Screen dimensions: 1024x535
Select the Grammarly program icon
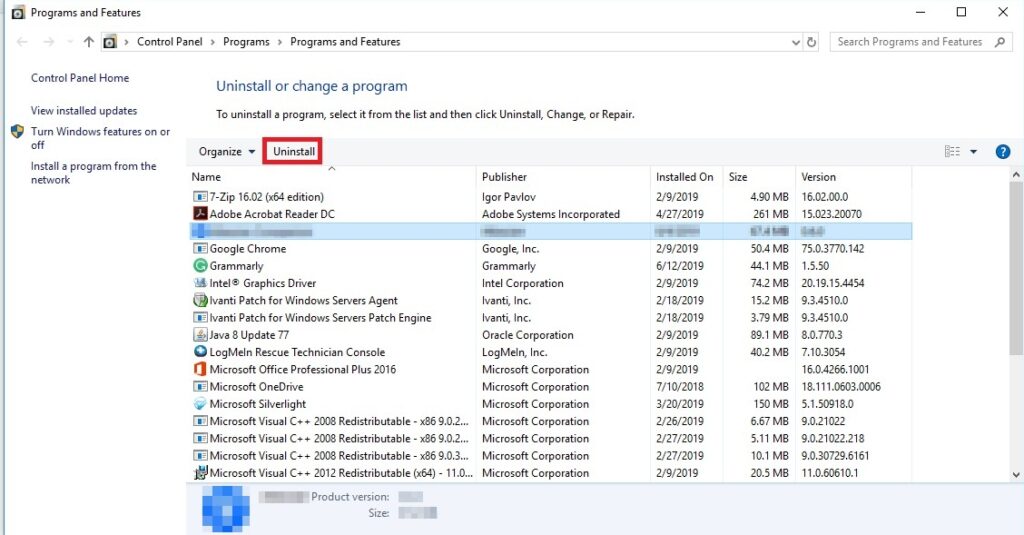(x=200, y=266)
